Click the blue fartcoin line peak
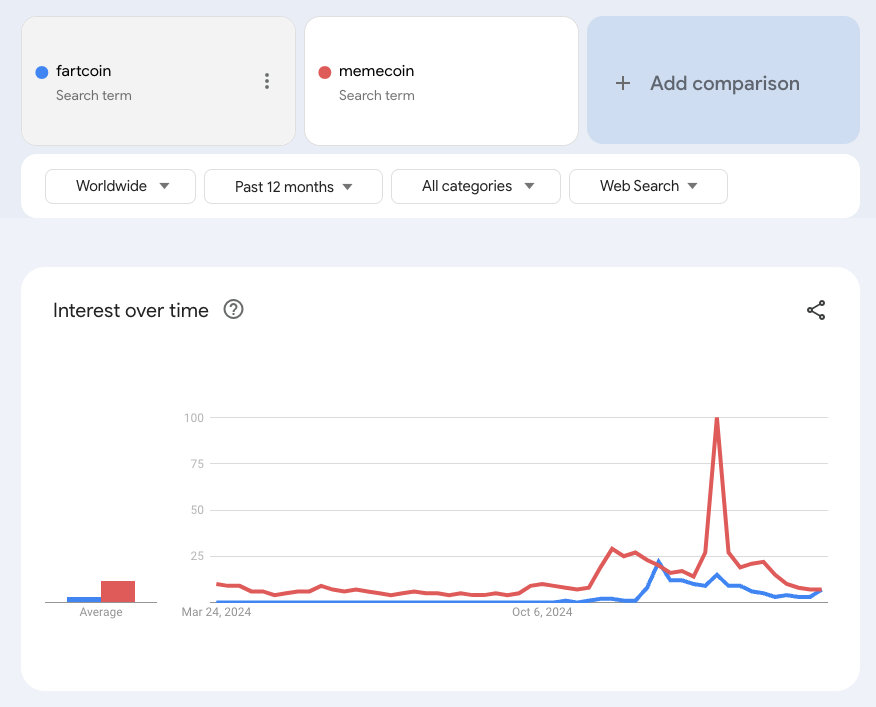 click(659, 561)
